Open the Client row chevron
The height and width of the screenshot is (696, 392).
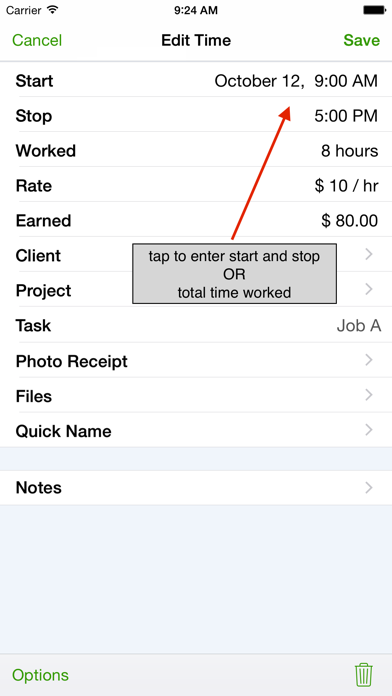click(368, 254)
